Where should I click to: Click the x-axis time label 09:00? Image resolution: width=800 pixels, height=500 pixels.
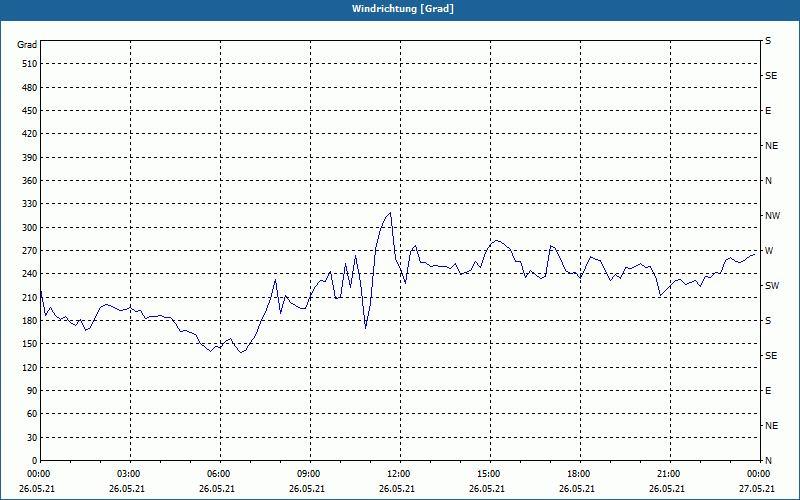pyautogui.click(x=308, y=474)
